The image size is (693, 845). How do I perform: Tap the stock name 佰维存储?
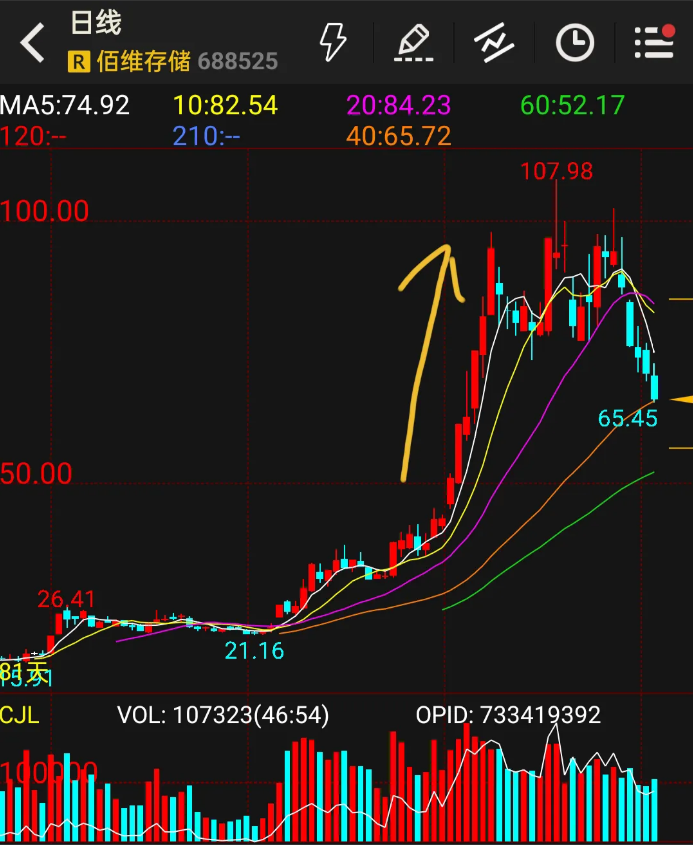[143, 61]
